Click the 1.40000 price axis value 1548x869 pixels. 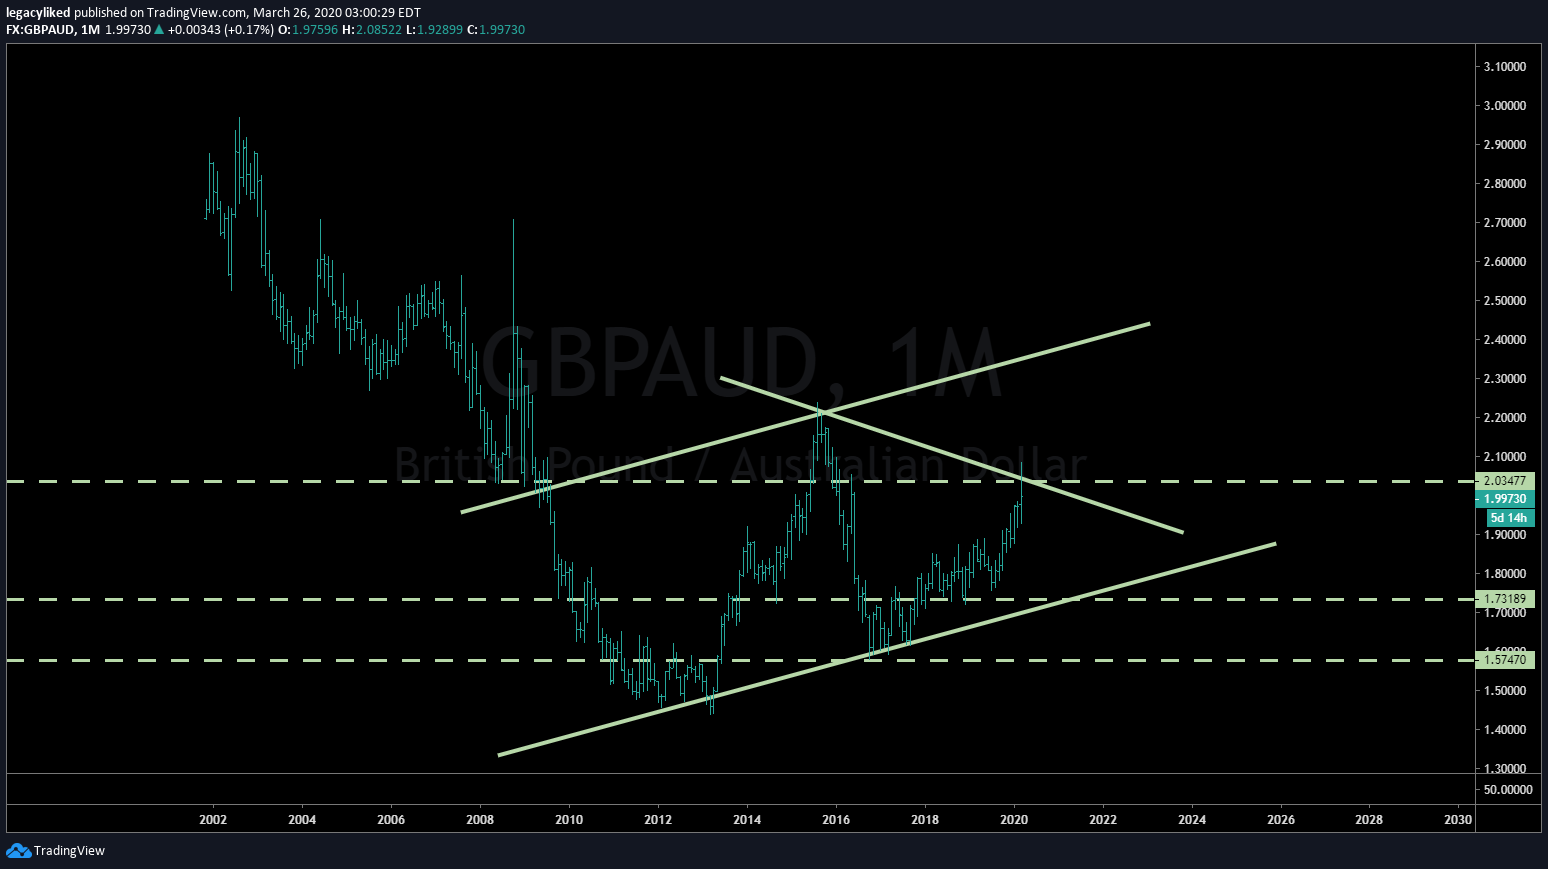pos(1505,730)
